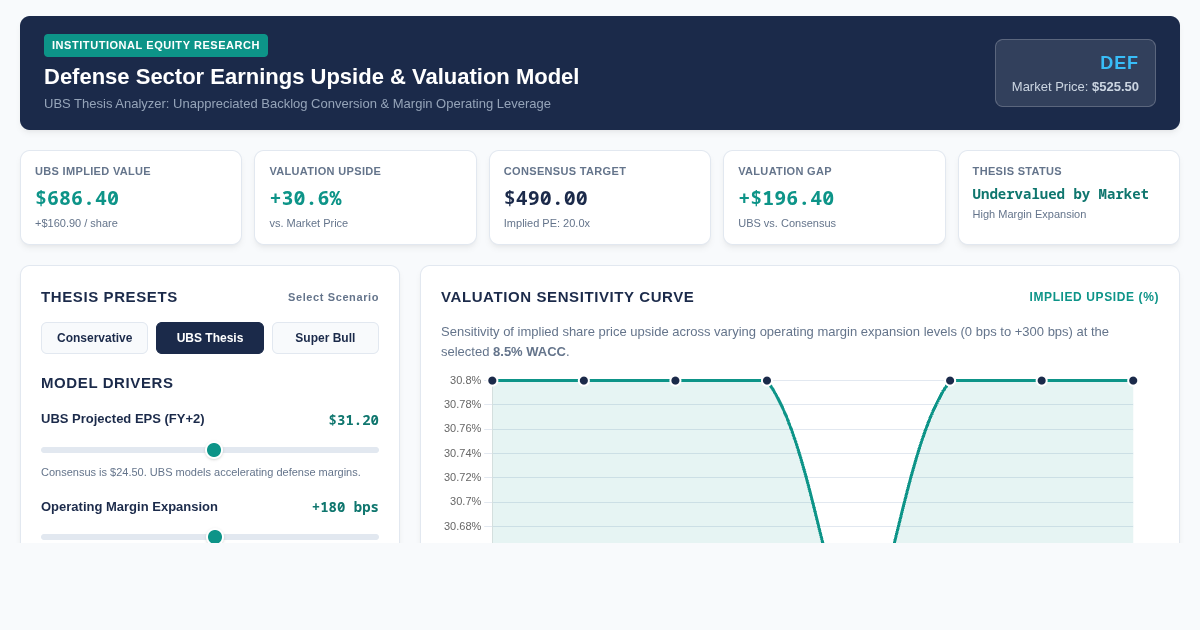Adjust the Operating Margin Expansion slider handle
The height and width of the screenshot is (630, 1200).
click(215, 537)
